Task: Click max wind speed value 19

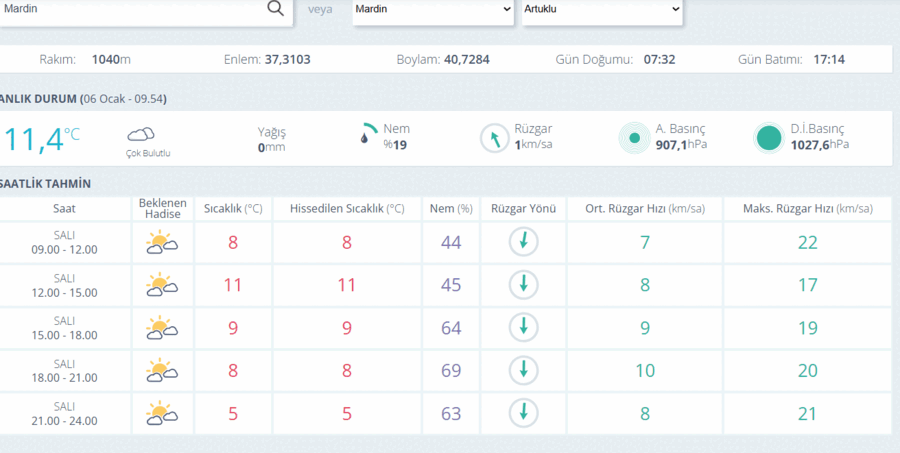Action: (x=808, y=328)
